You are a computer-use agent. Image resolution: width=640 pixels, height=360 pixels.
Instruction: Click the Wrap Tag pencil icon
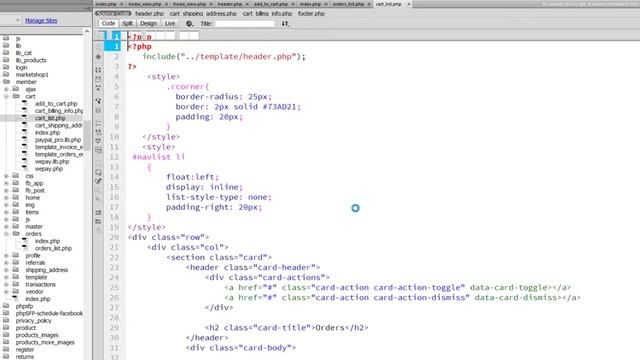click(98, 181)
